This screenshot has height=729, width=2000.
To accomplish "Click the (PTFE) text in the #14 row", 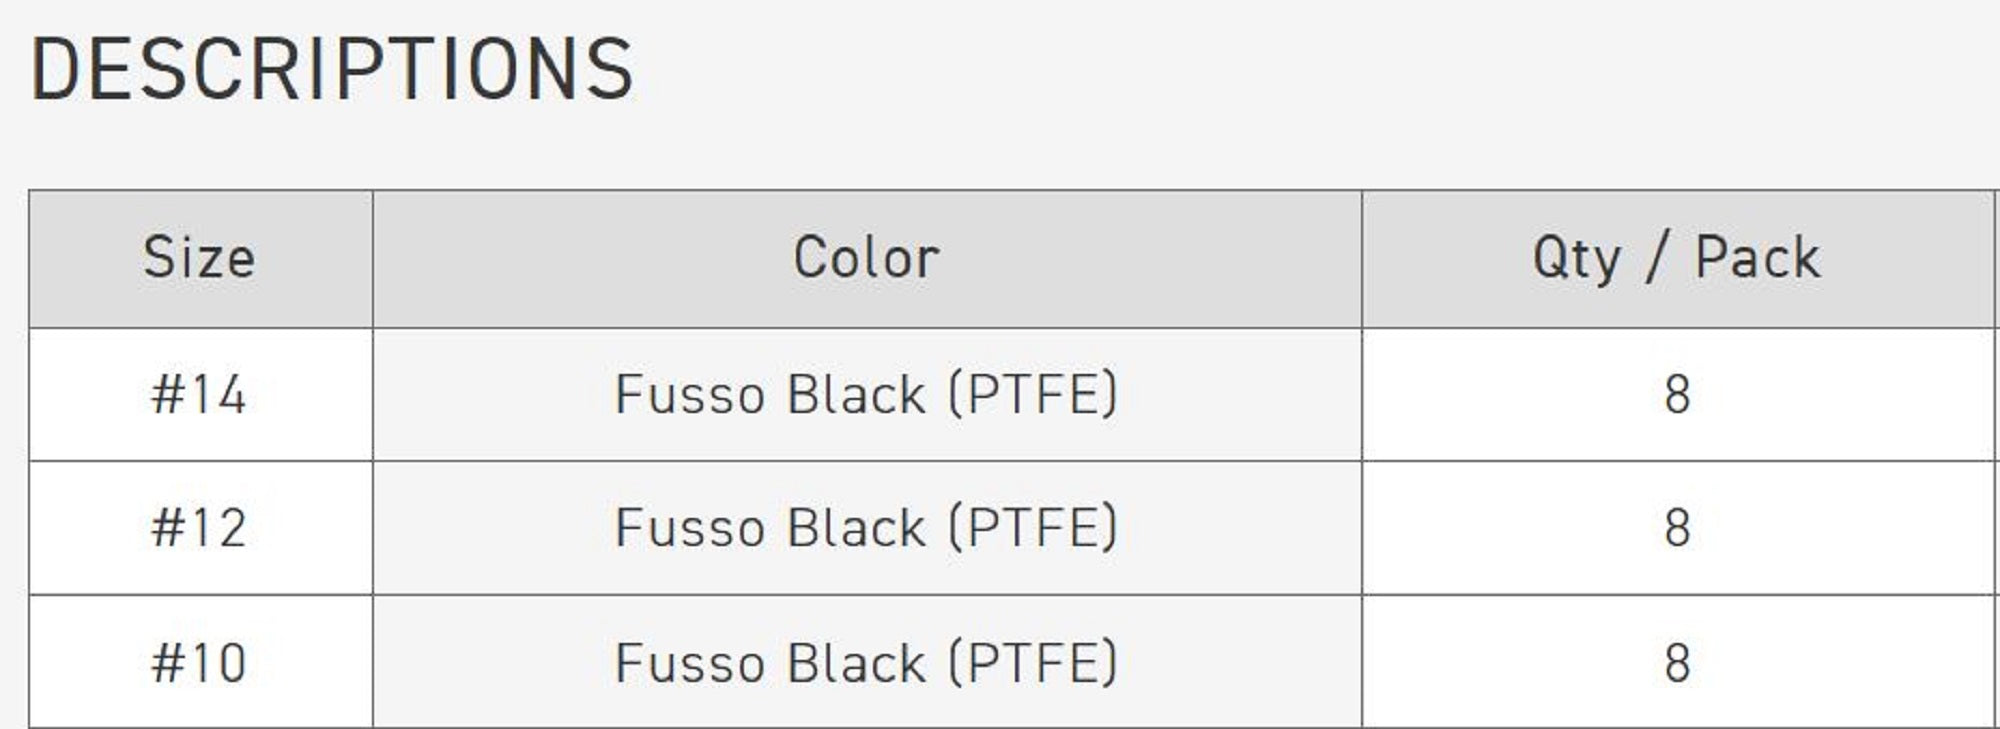I will pos(1032,394).
